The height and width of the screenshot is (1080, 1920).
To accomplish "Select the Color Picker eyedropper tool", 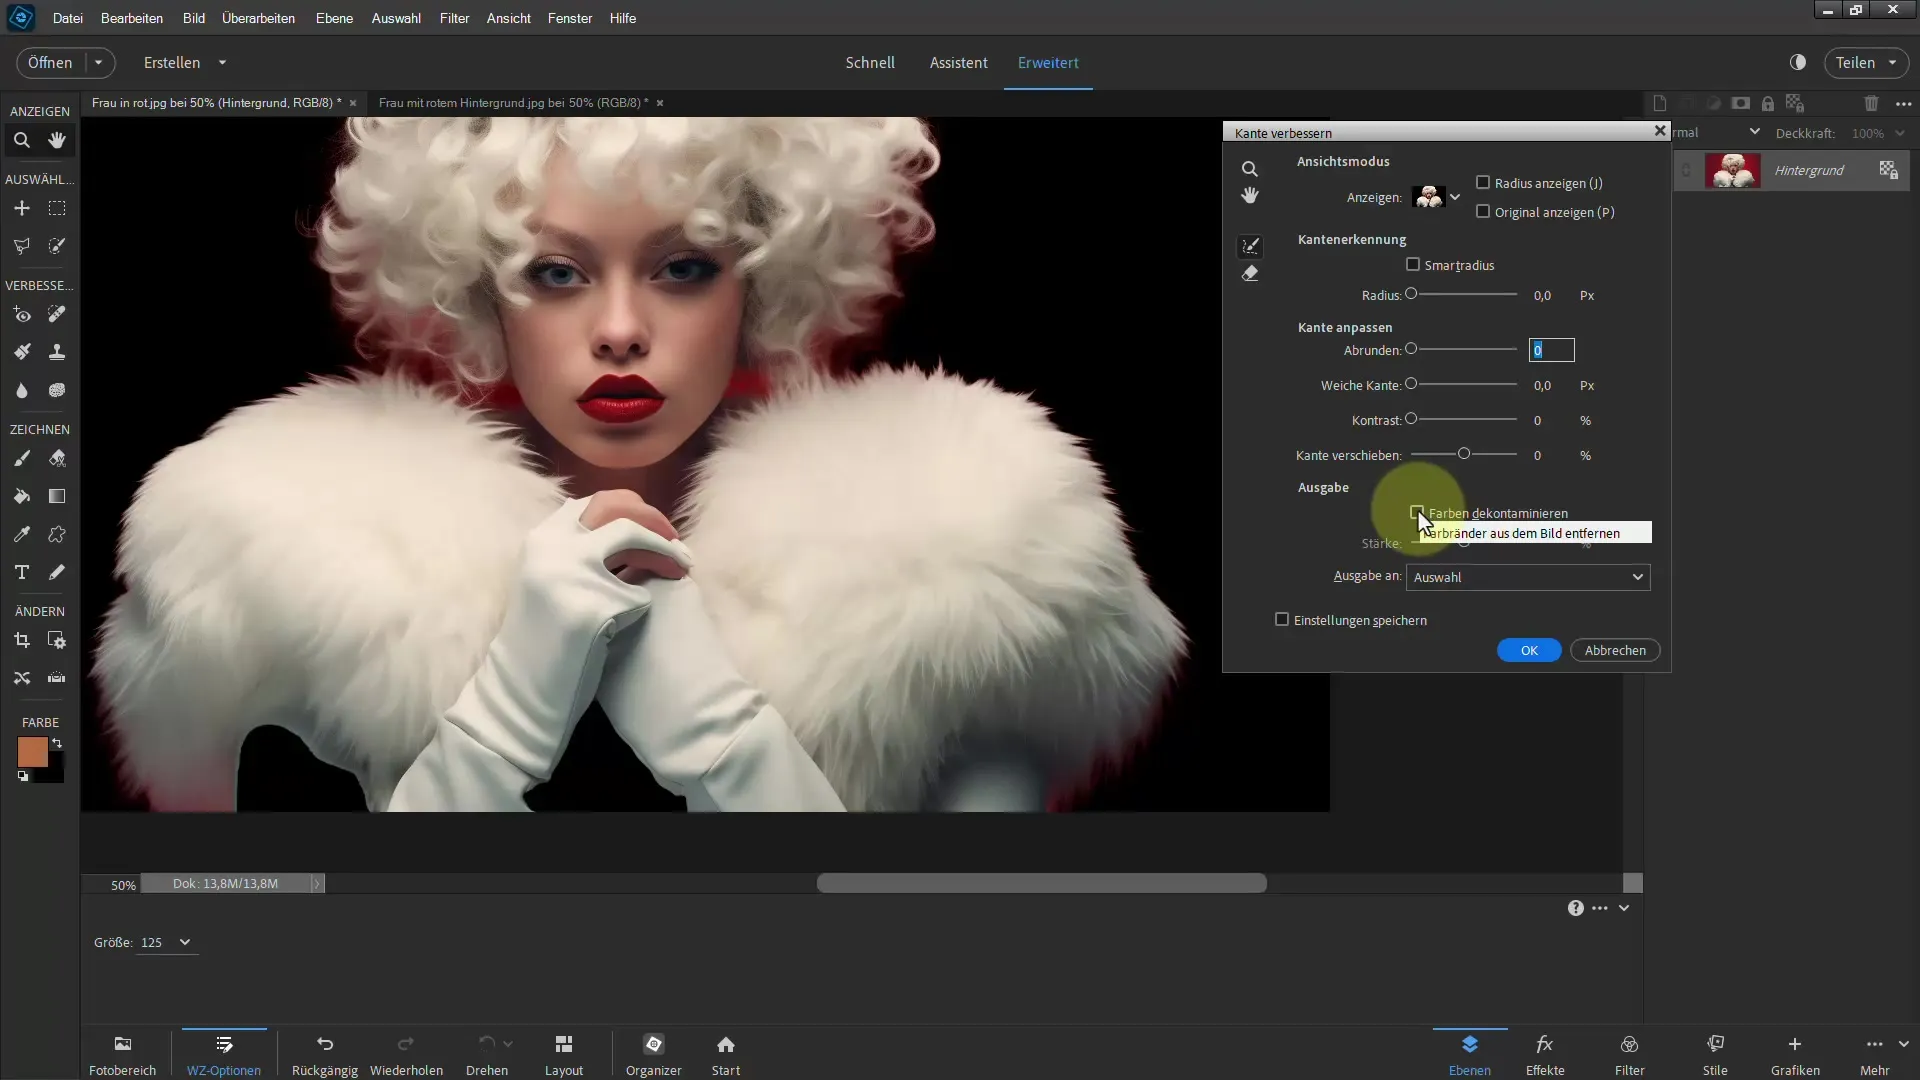I will 22,535.
